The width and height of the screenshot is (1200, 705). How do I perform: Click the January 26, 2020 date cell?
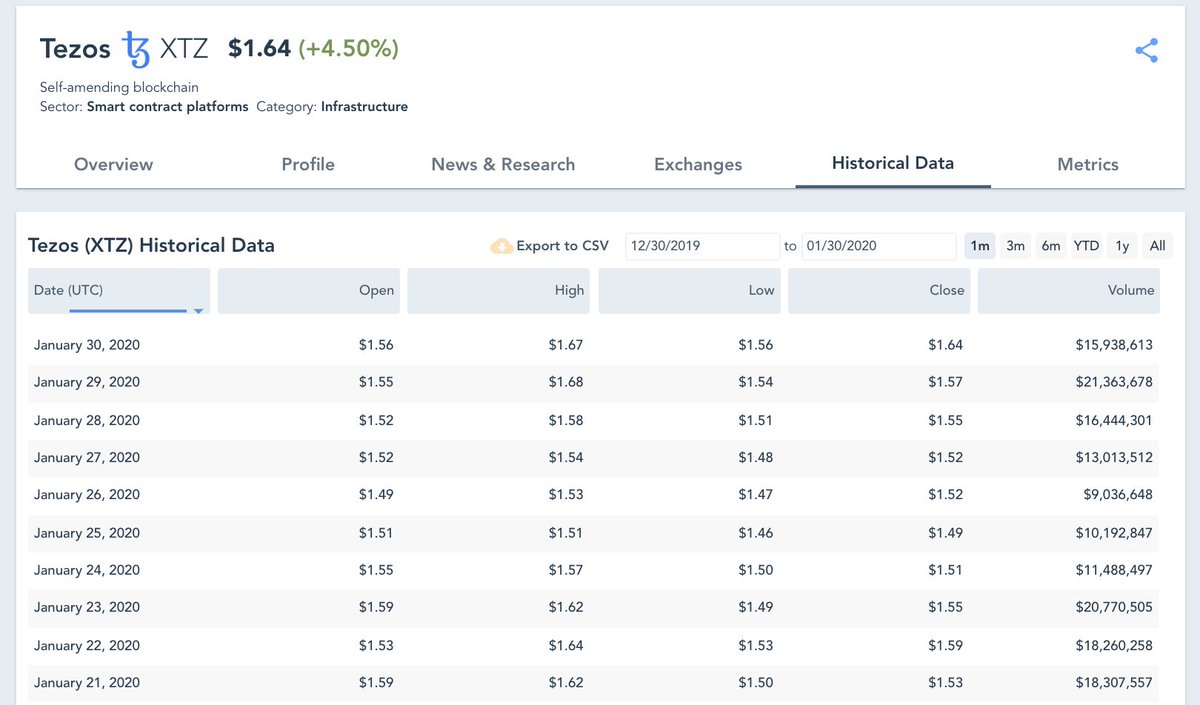87,495
